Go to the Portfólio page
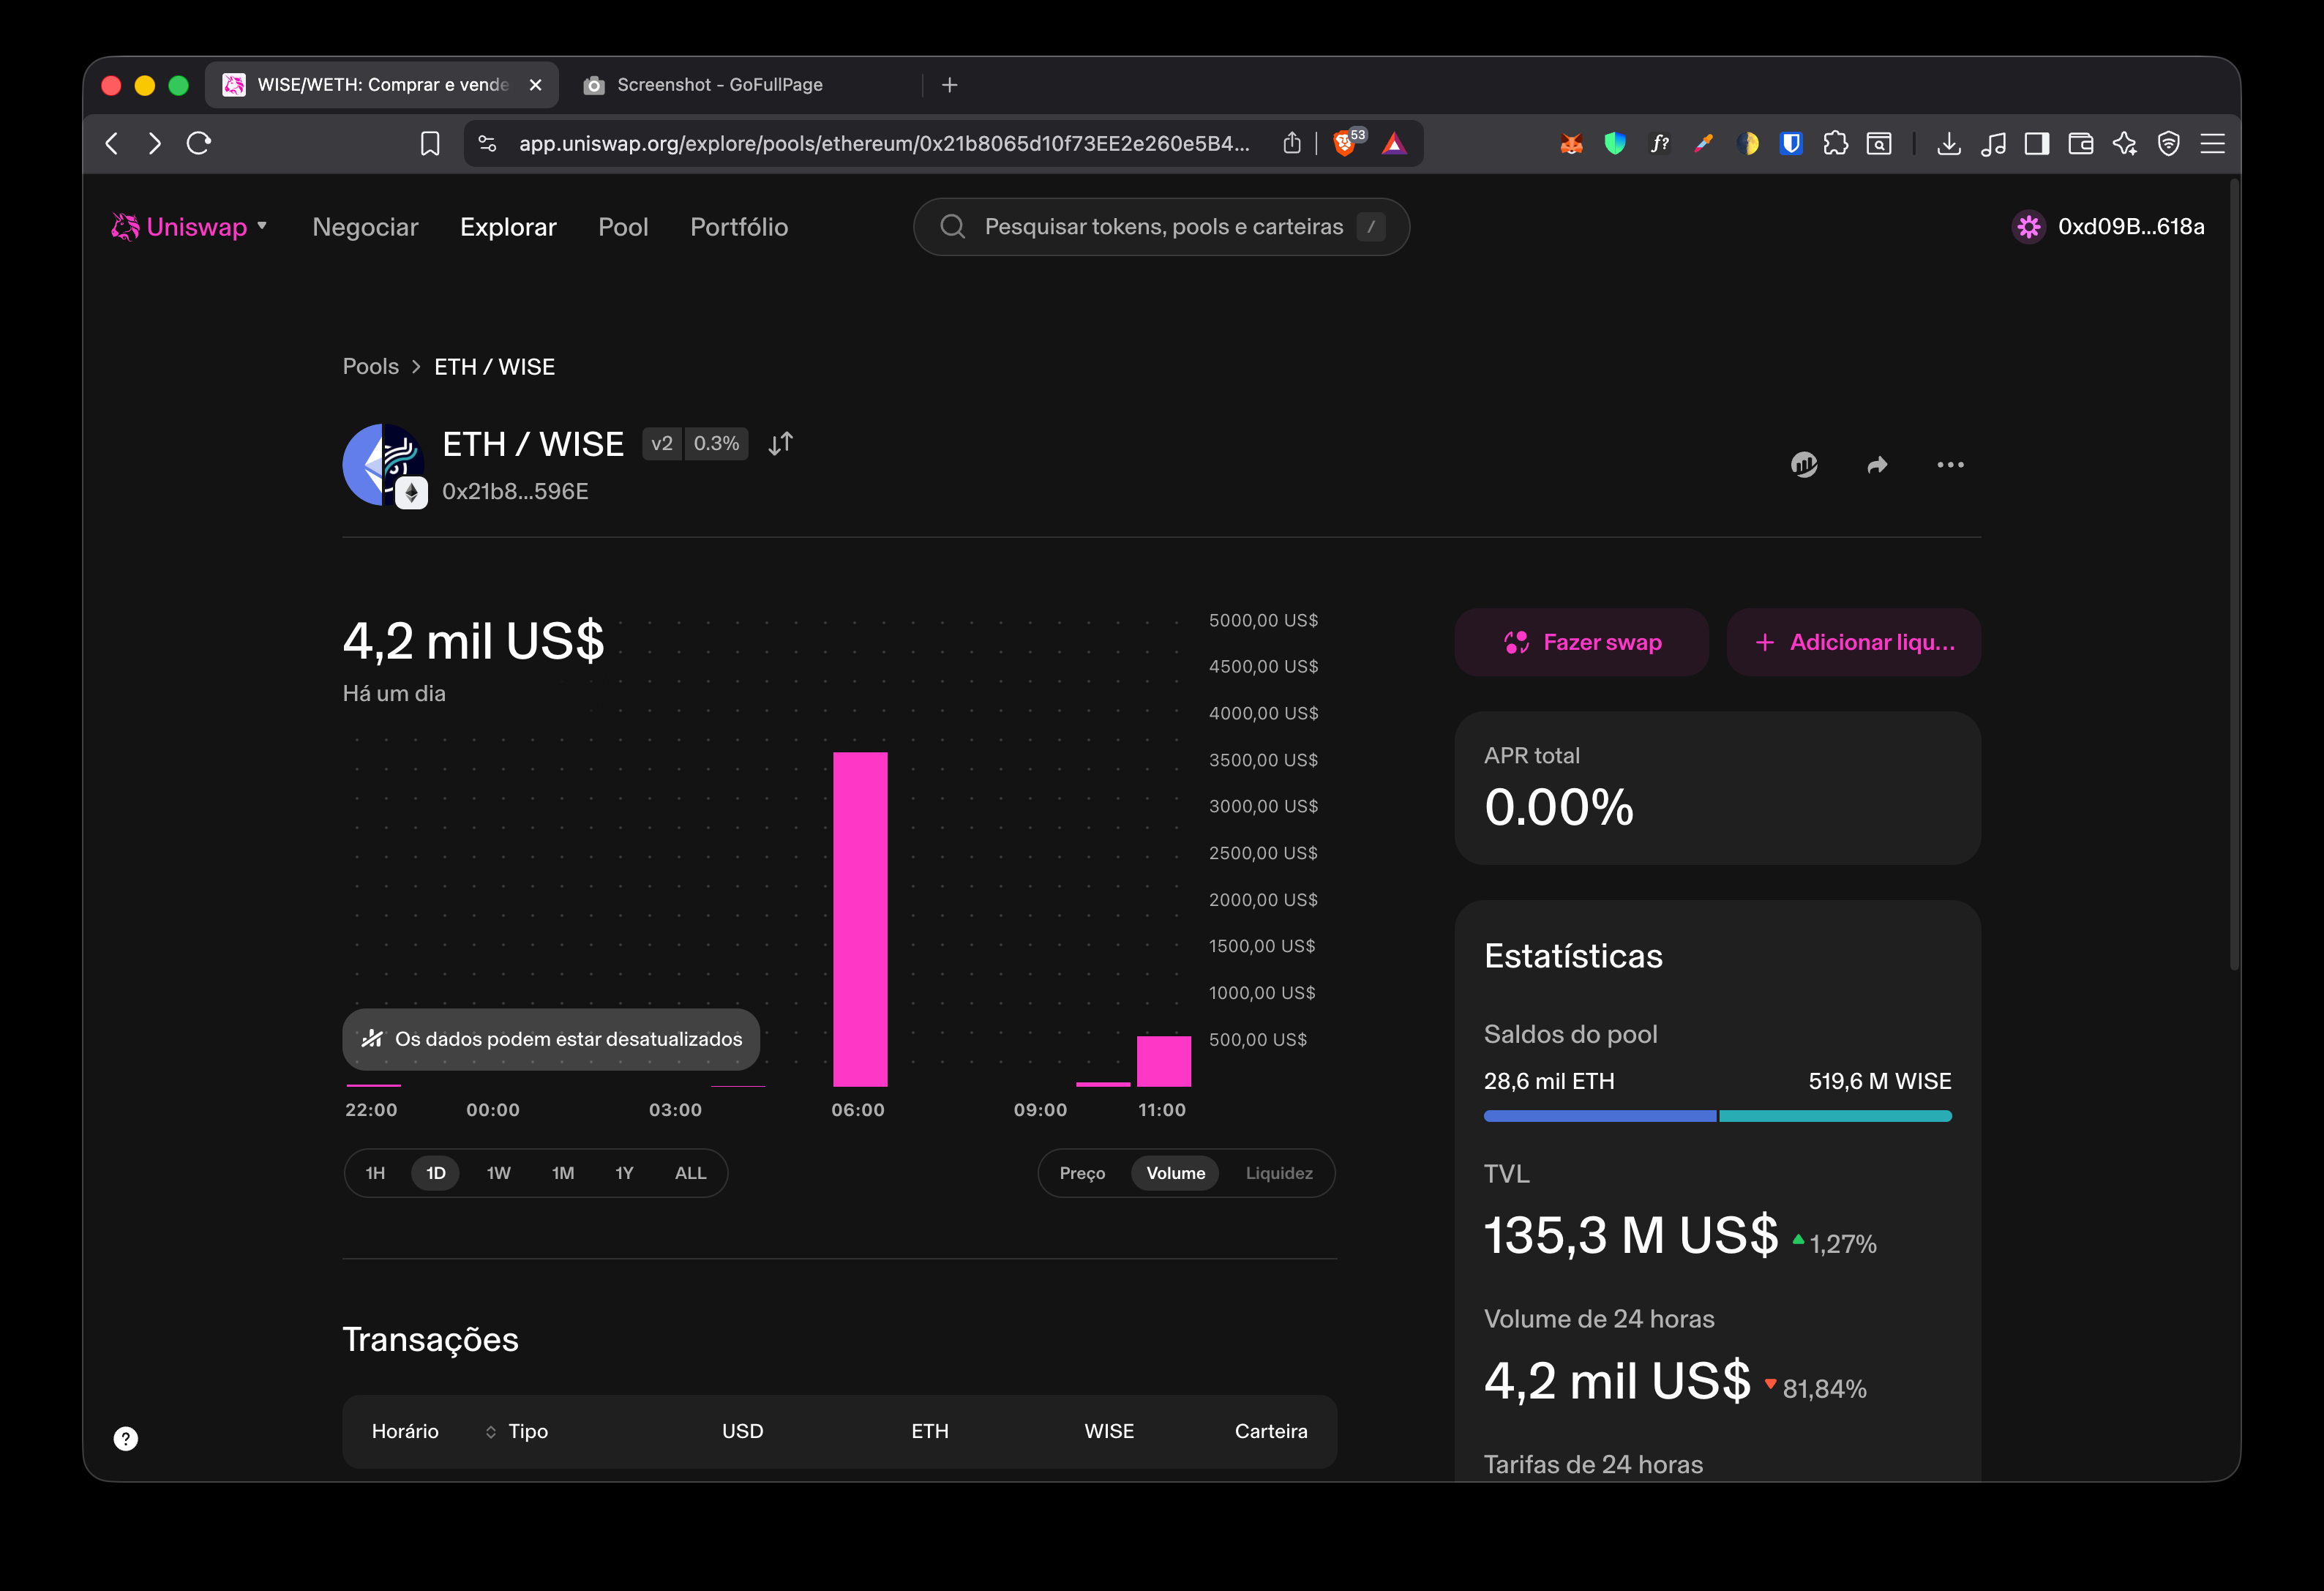 pos(739,227)
